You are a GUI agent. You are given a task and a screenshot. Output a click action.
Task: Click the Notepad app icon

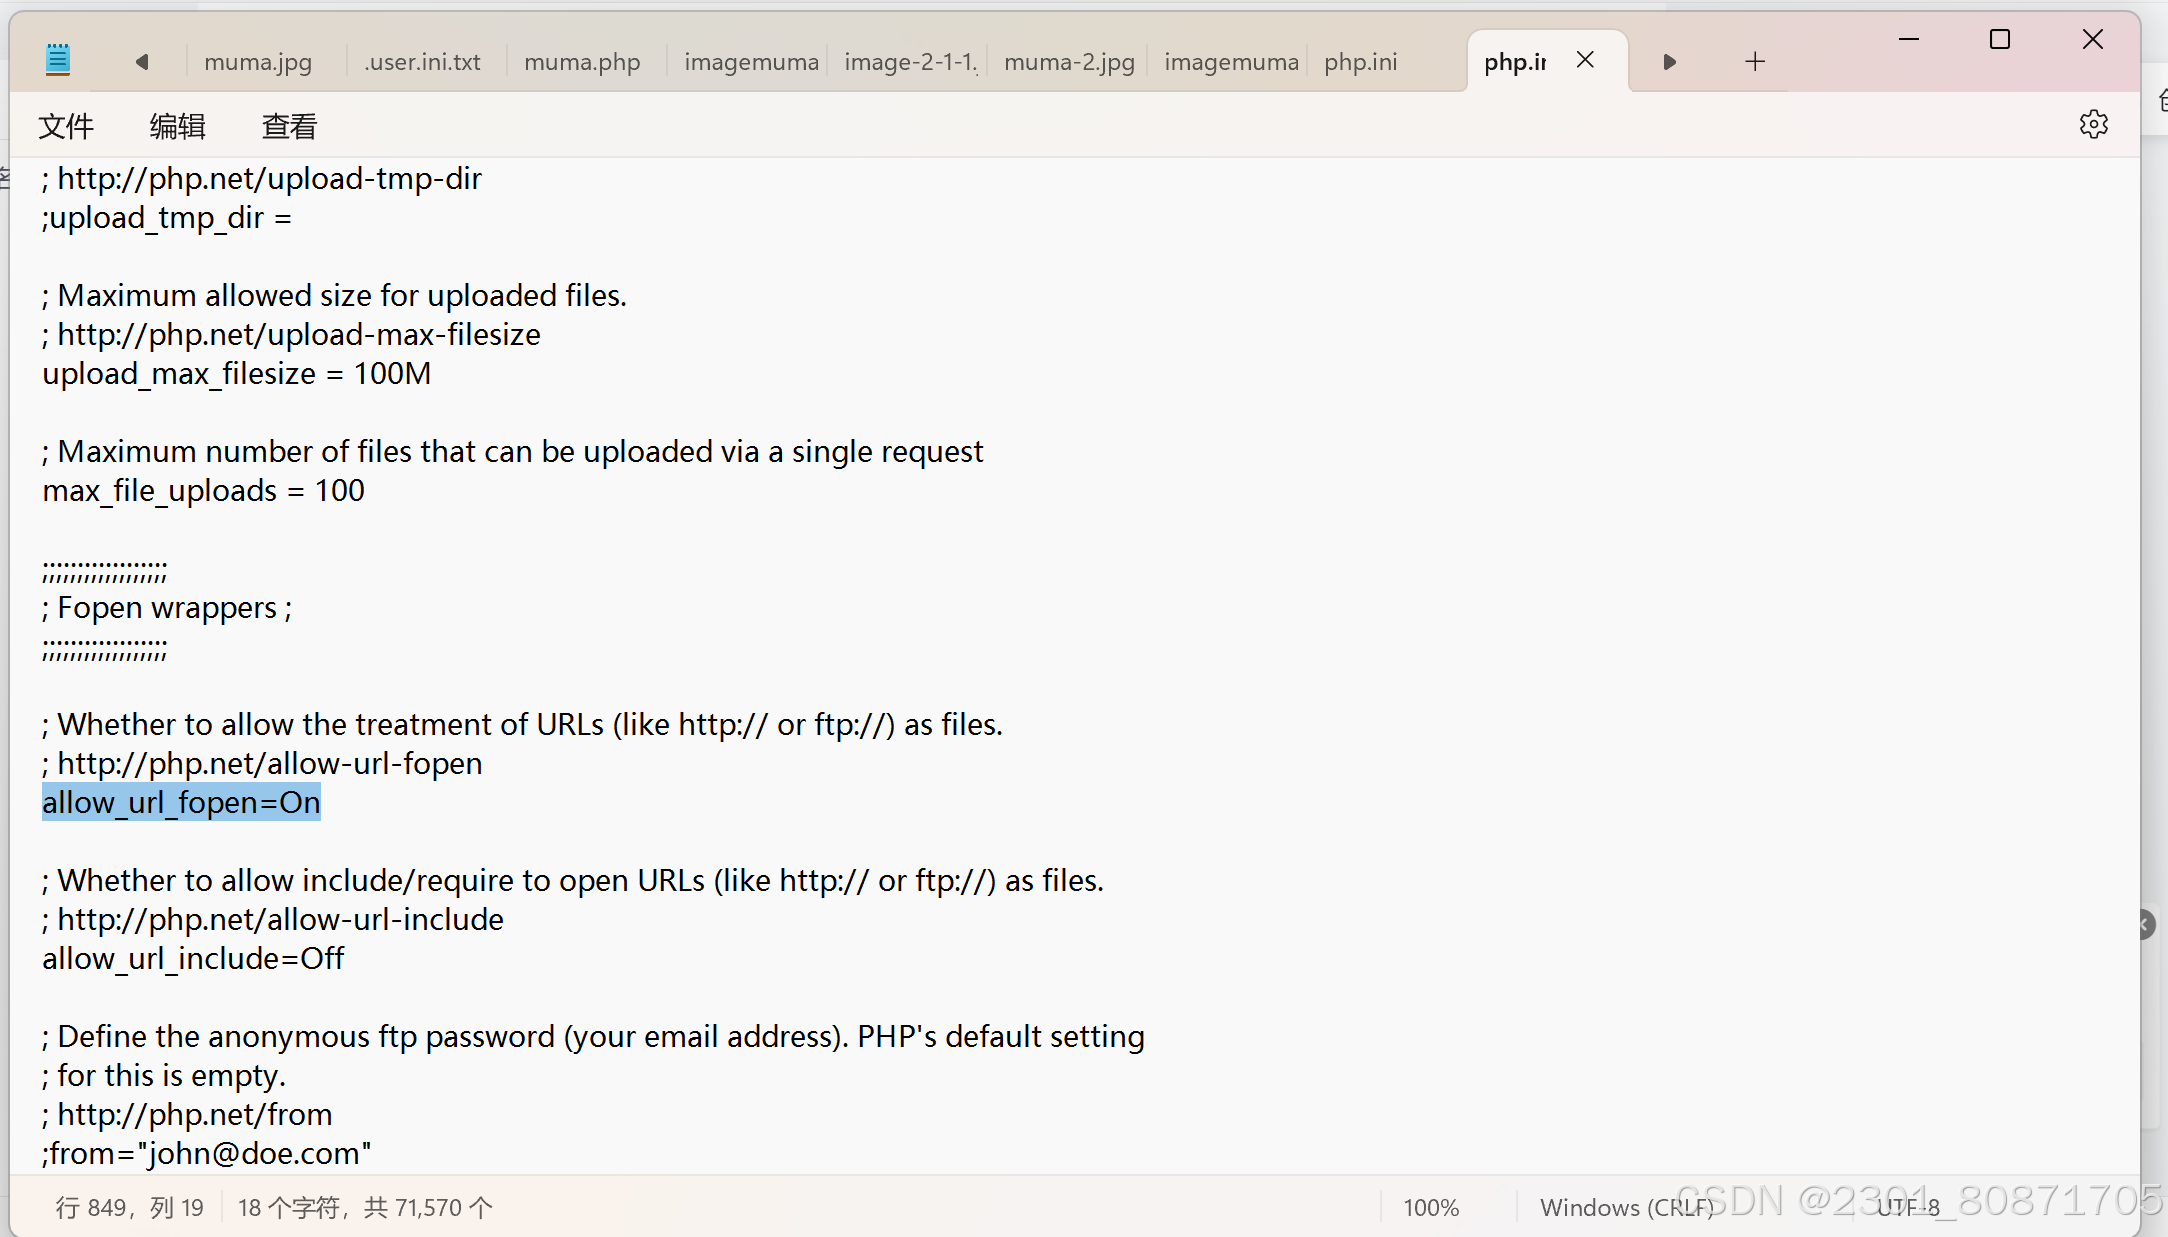click(x=58, y=60)
